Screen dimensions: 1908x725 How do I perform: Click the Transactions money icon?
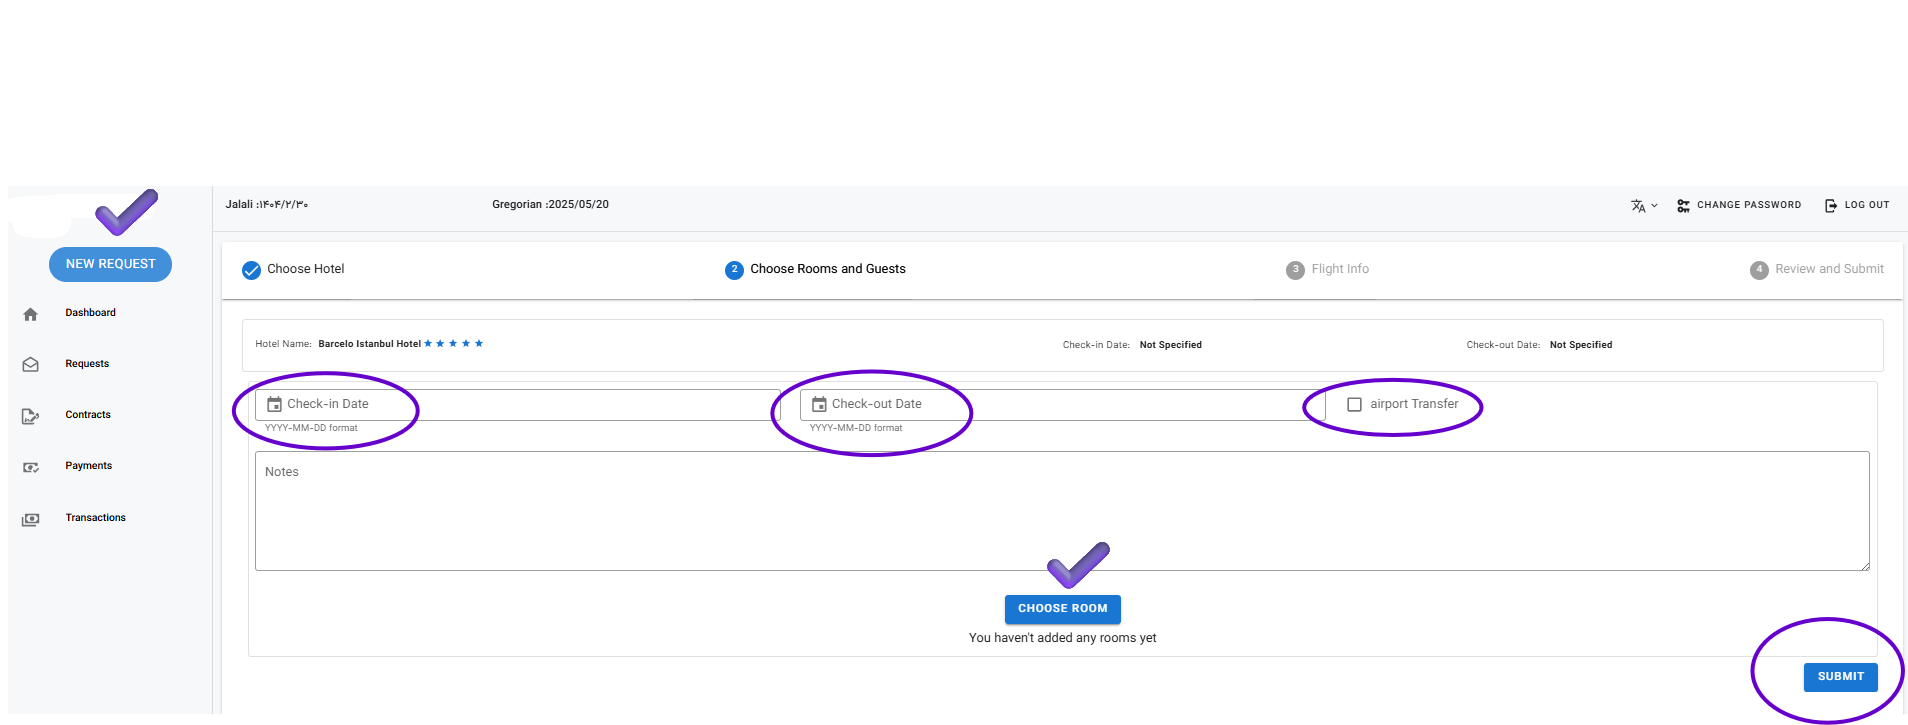pos(30,519)
